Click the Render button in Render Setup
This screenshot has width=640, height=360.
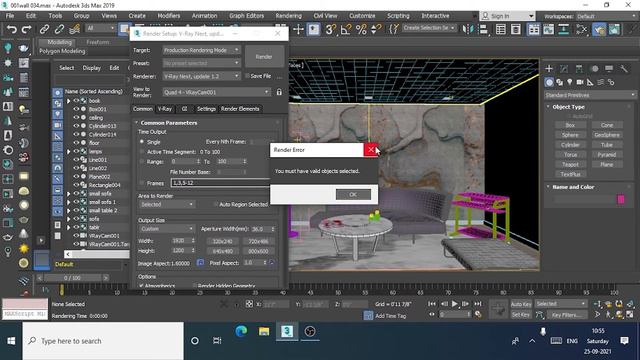pos(264,56)
